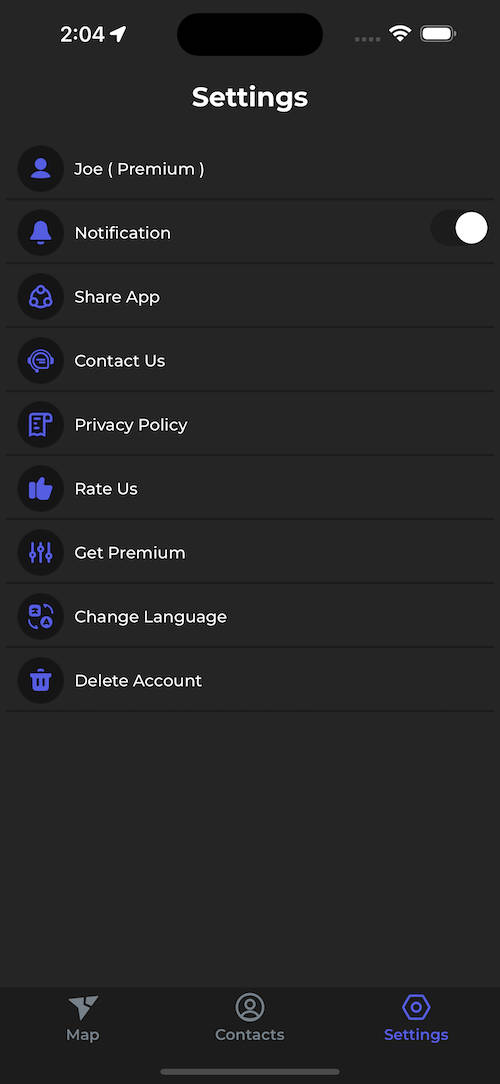Image resolution: width=500 pixels, height=1084 pixels.
Task: Tap the Contact Us headset icon
Action: 41,361
